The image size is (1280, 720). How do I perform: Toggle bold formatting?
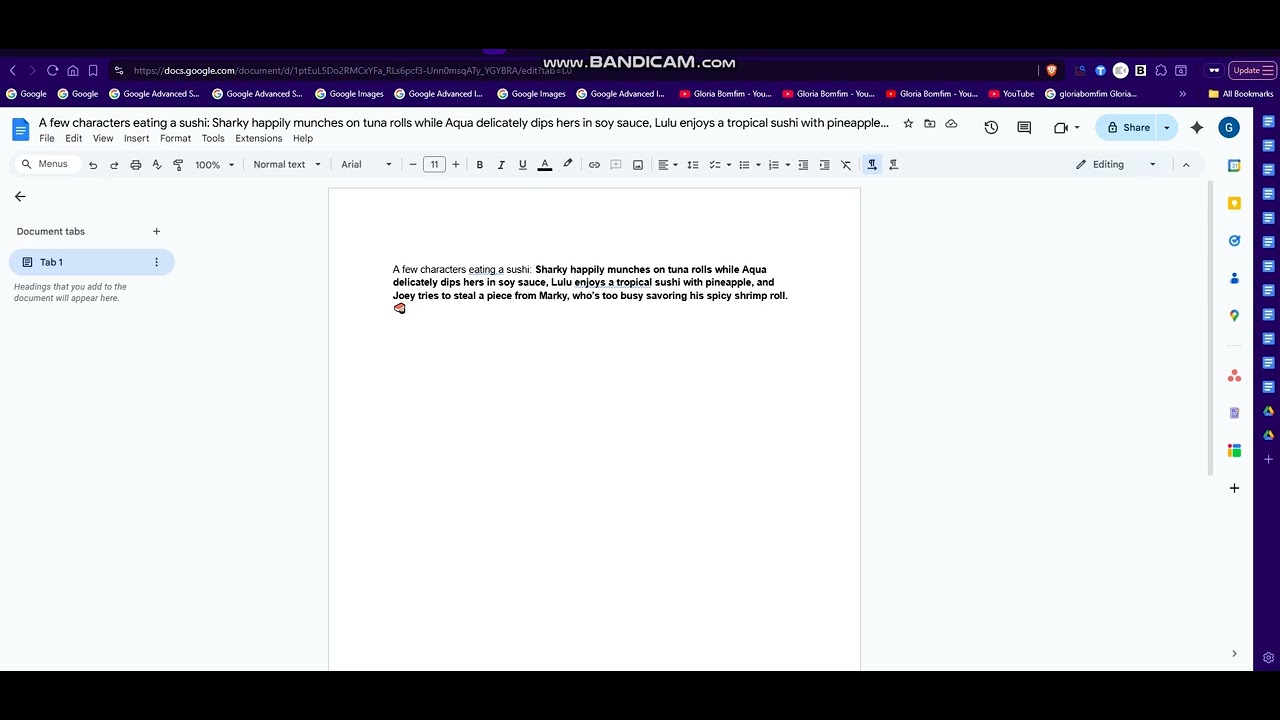[480, 165]
